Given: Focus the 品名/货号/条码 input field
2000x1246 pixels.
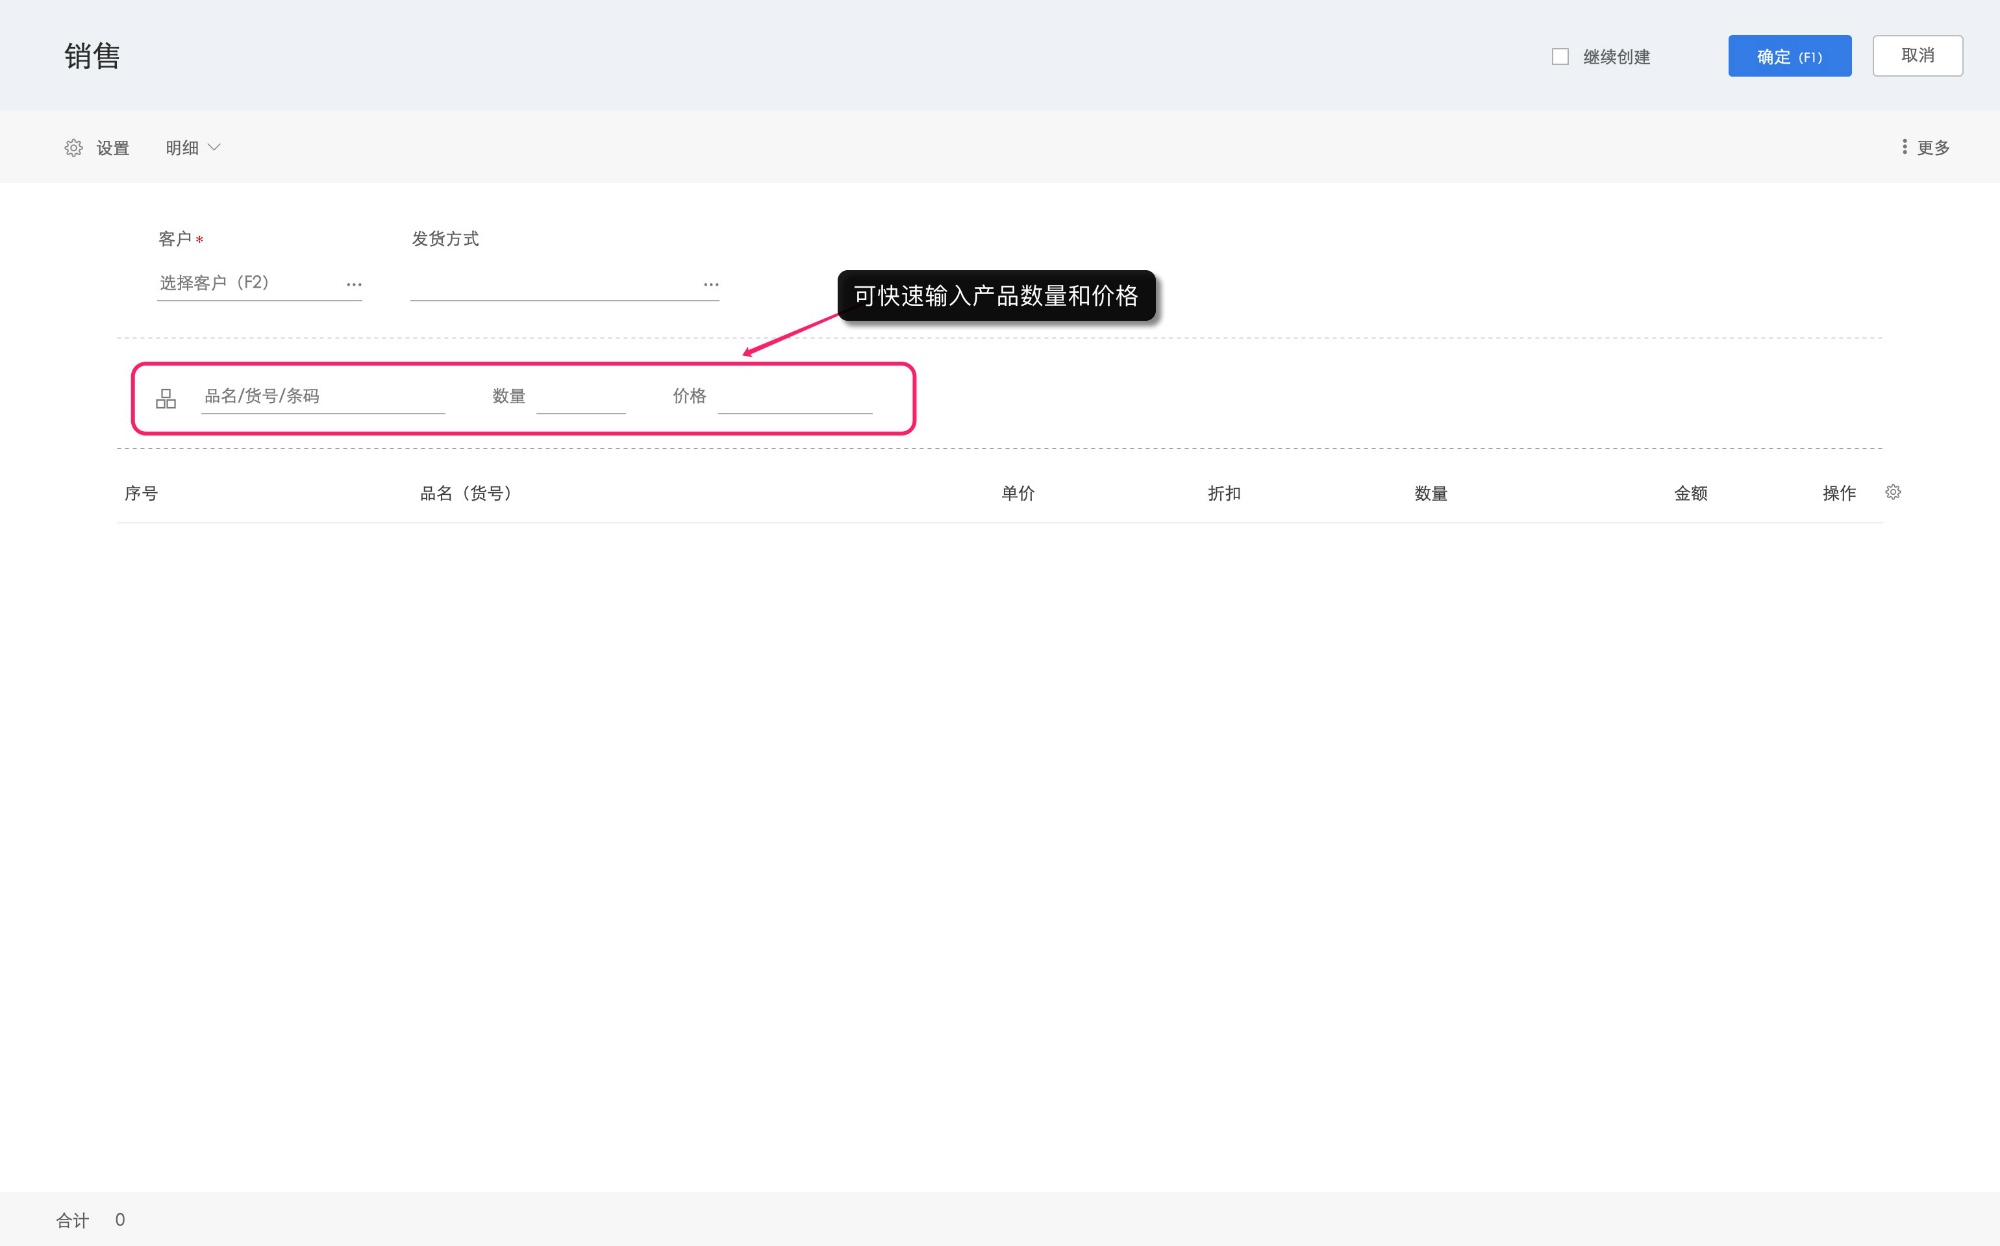Looking at the screenshot, I should pyautogui.click(x=322, y=396).
